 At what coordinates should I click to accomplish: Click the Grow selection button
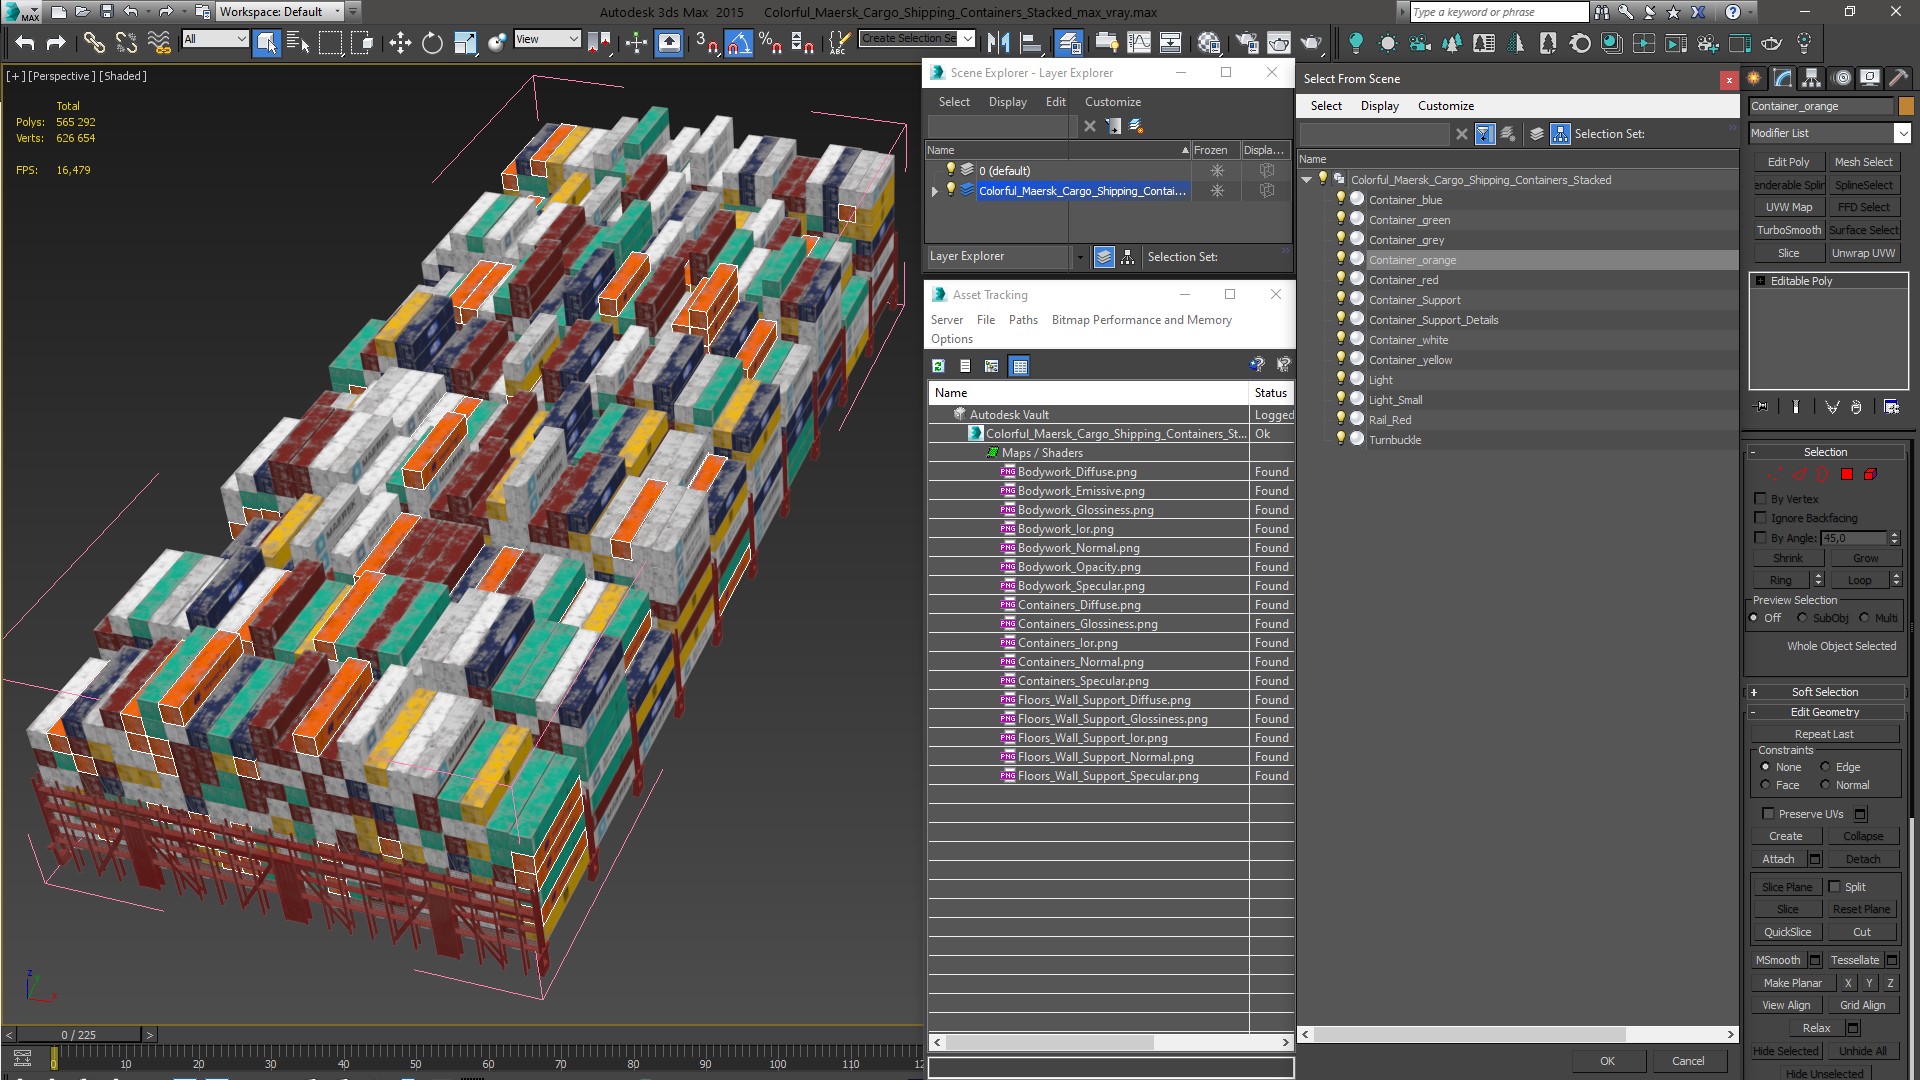1865,558
